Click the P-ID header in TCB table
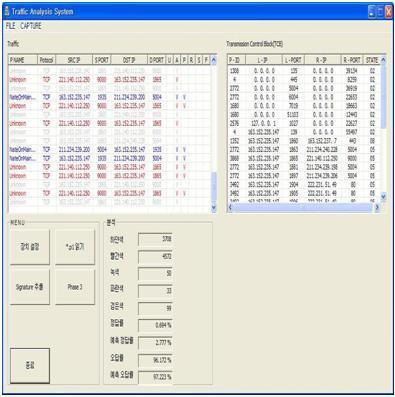 (x=237, y=60)
